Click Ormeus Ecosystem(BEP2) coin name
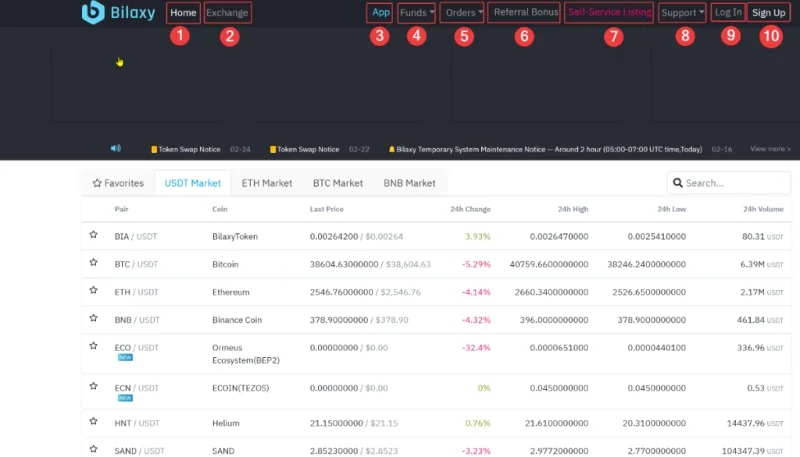 click(x=246, y=354)
